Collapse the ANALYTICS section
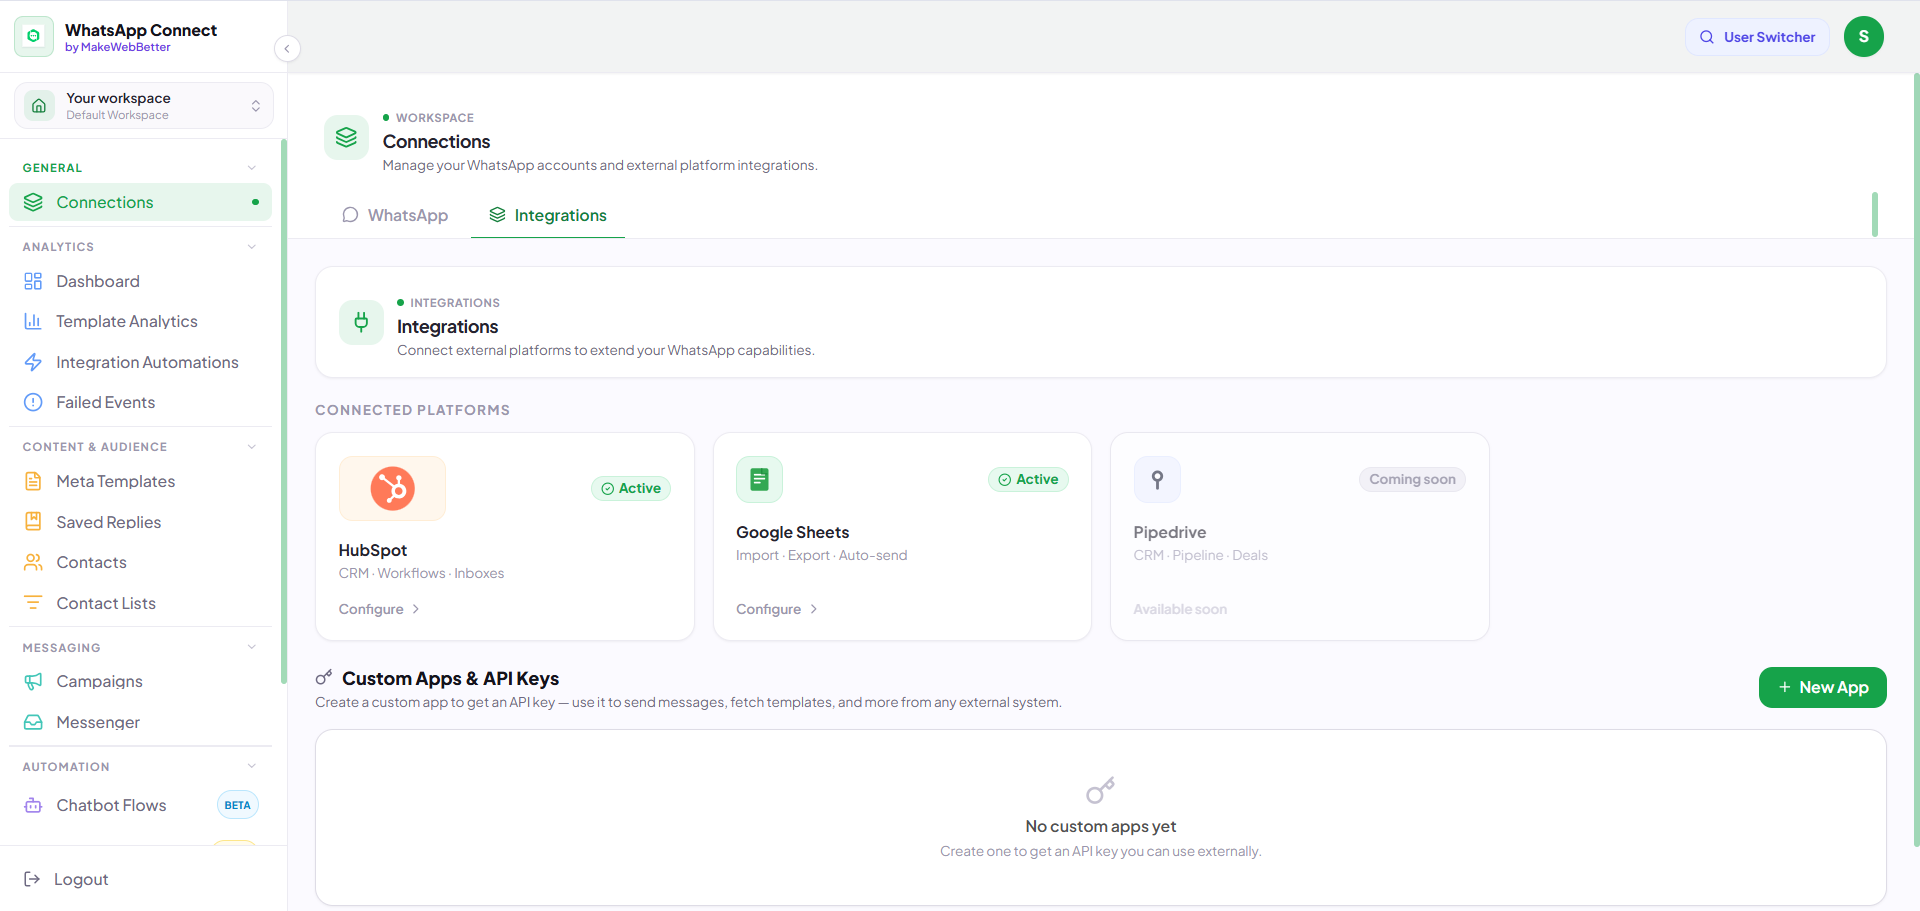Viewport: 1920px width, 911px height. pyautogui.click(x=252, y=247)
